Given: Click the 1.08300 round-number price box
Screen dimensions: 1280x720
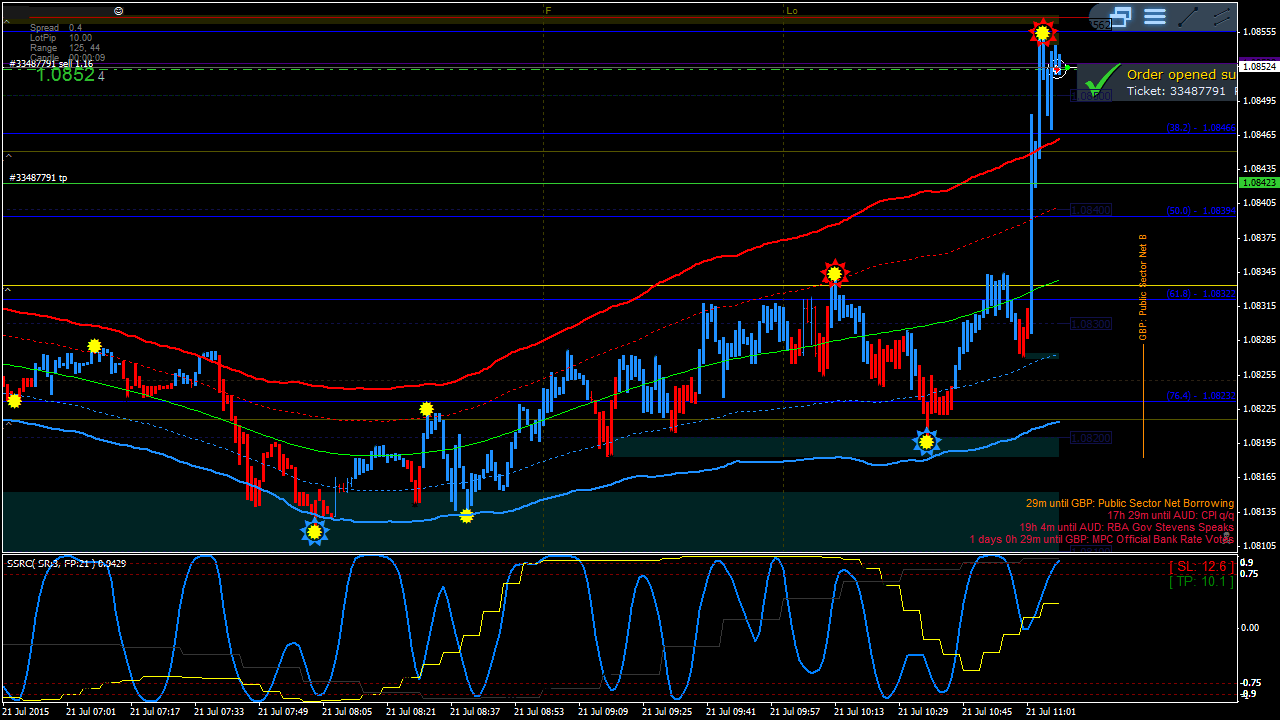Looking at the screenshot, I should [1091, 324].
